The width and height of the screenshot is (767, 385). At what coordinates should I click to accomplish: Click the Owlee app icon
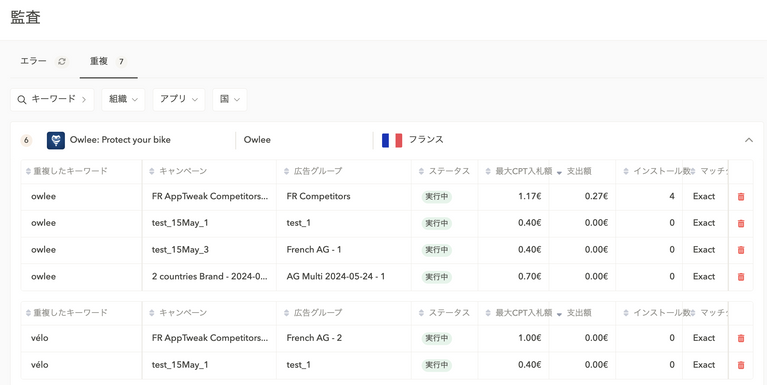[x=56, y=140]
